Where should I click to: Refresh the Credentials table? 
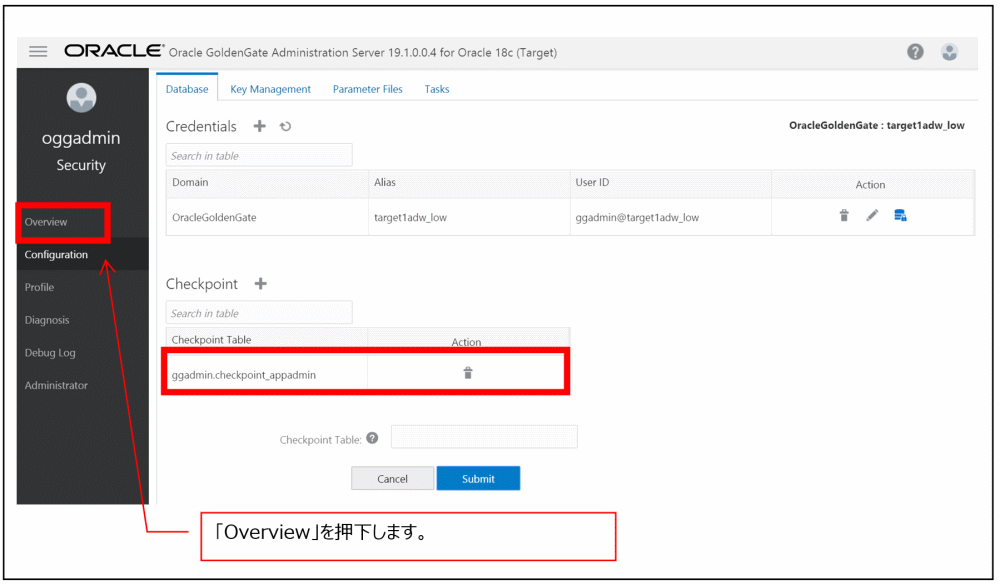pos(285,126)
